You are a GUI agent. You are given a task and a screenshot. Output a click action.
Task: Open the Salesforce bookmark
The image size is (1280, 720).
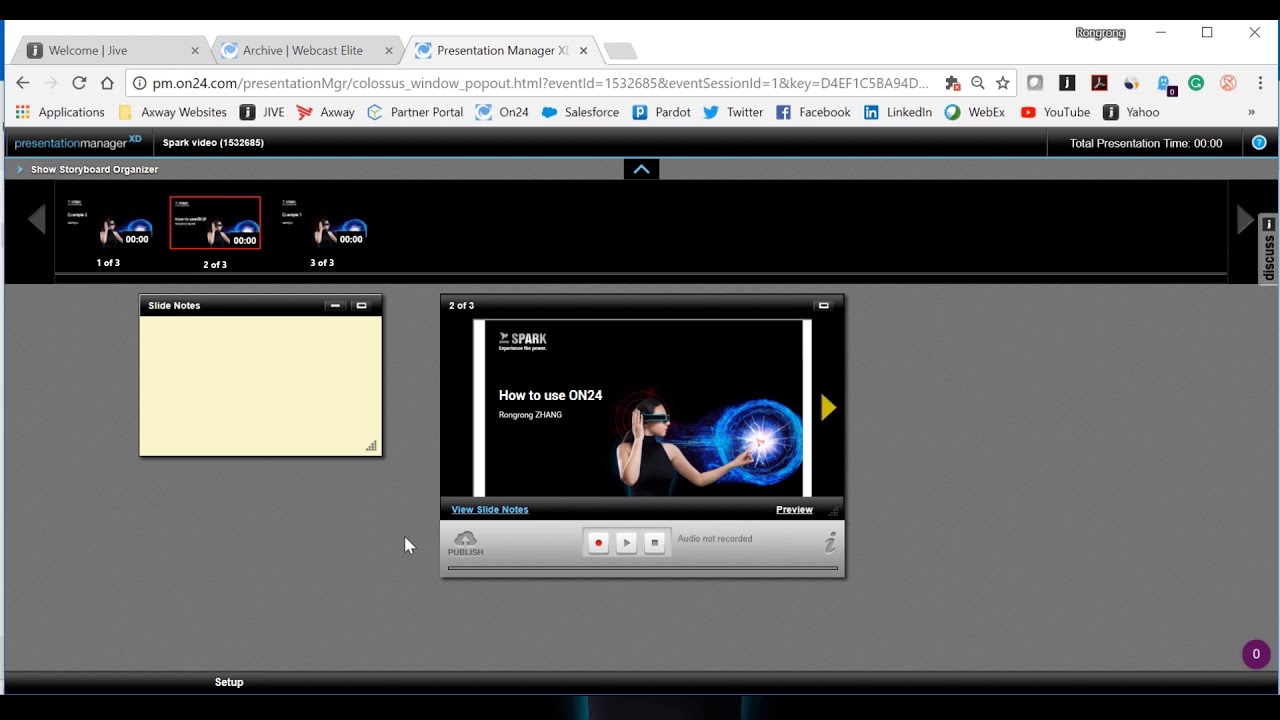(x=580, y=112)
